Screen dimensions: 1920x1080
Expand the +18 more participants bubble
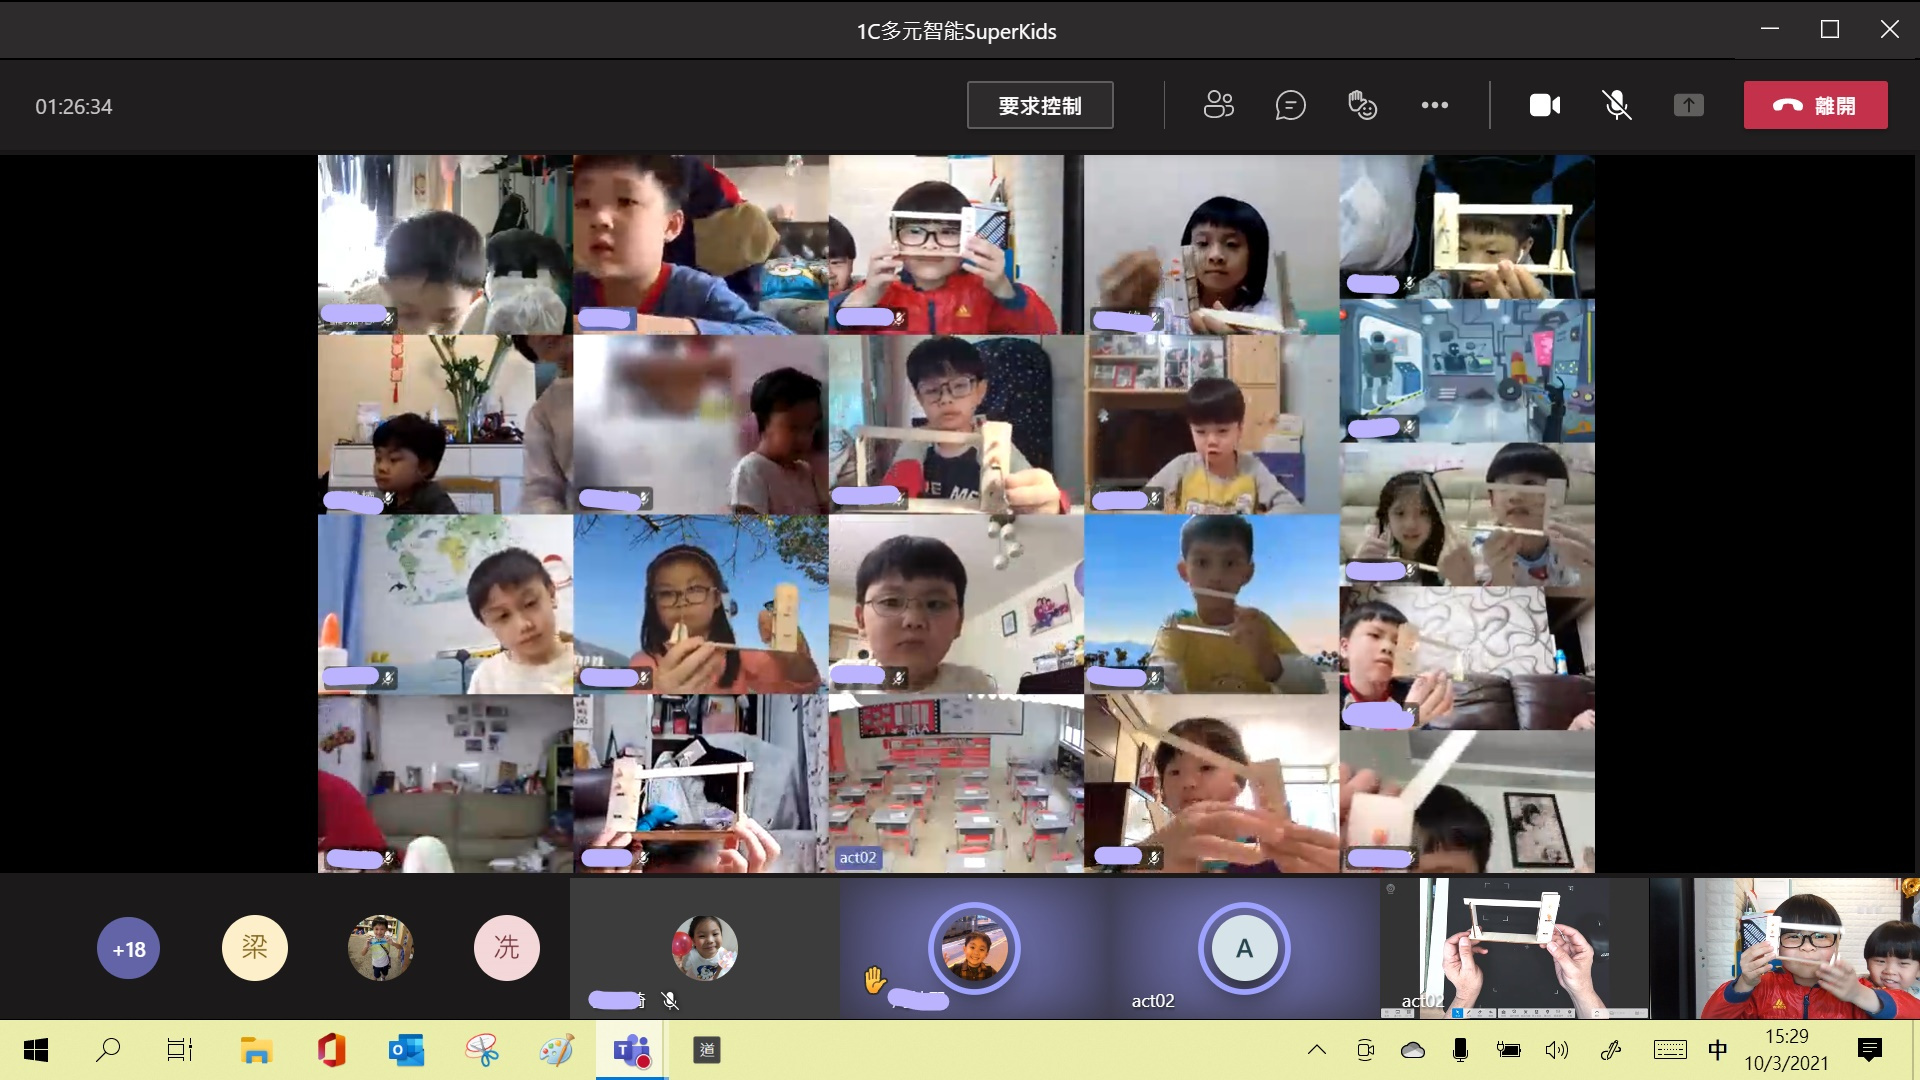[x=128, y=949]
